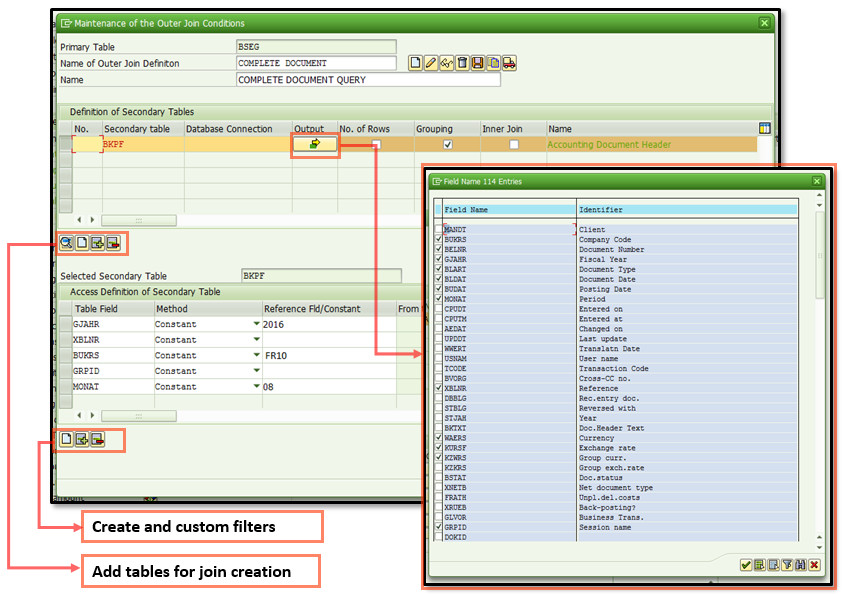Uncheck the WAERS Currency field checkbox
This screenshot has width=842, height=594.
pyautogui.click(x=438, y=437)
